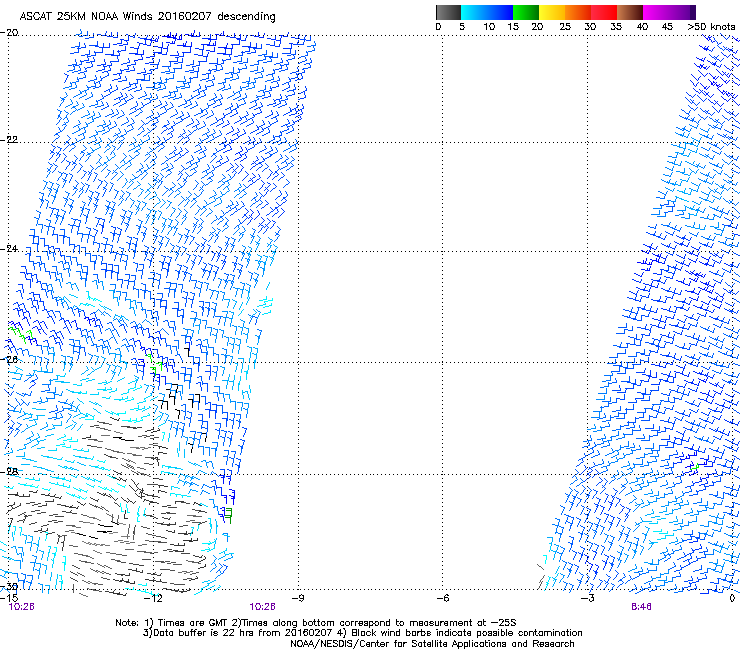This screenshot has height=650, width=740.
Task: Click the -20 latitude axis label
Action: click(9, 33)
